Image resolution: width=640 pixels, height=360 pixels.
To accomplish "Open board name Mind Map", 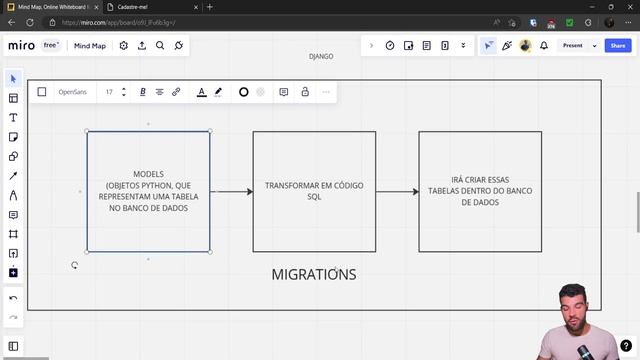I will 90,46.
